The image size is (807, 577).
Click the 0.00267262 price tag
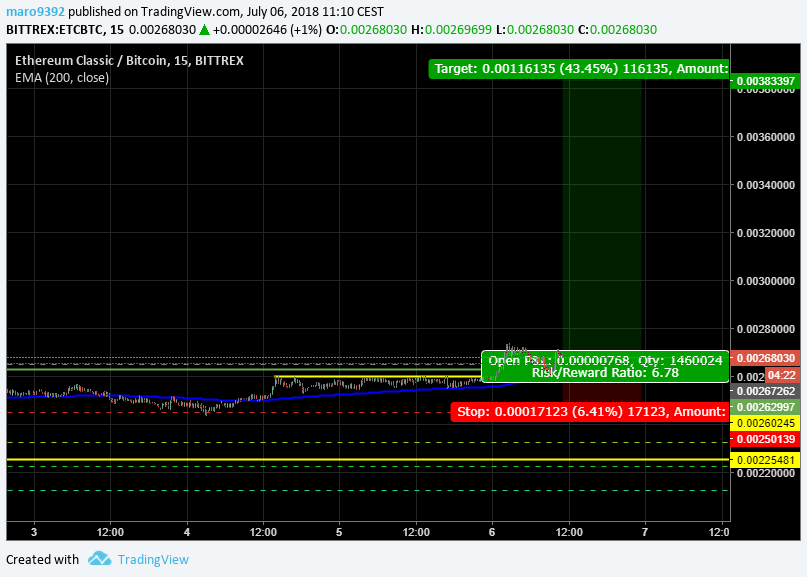tap(765, 391)
